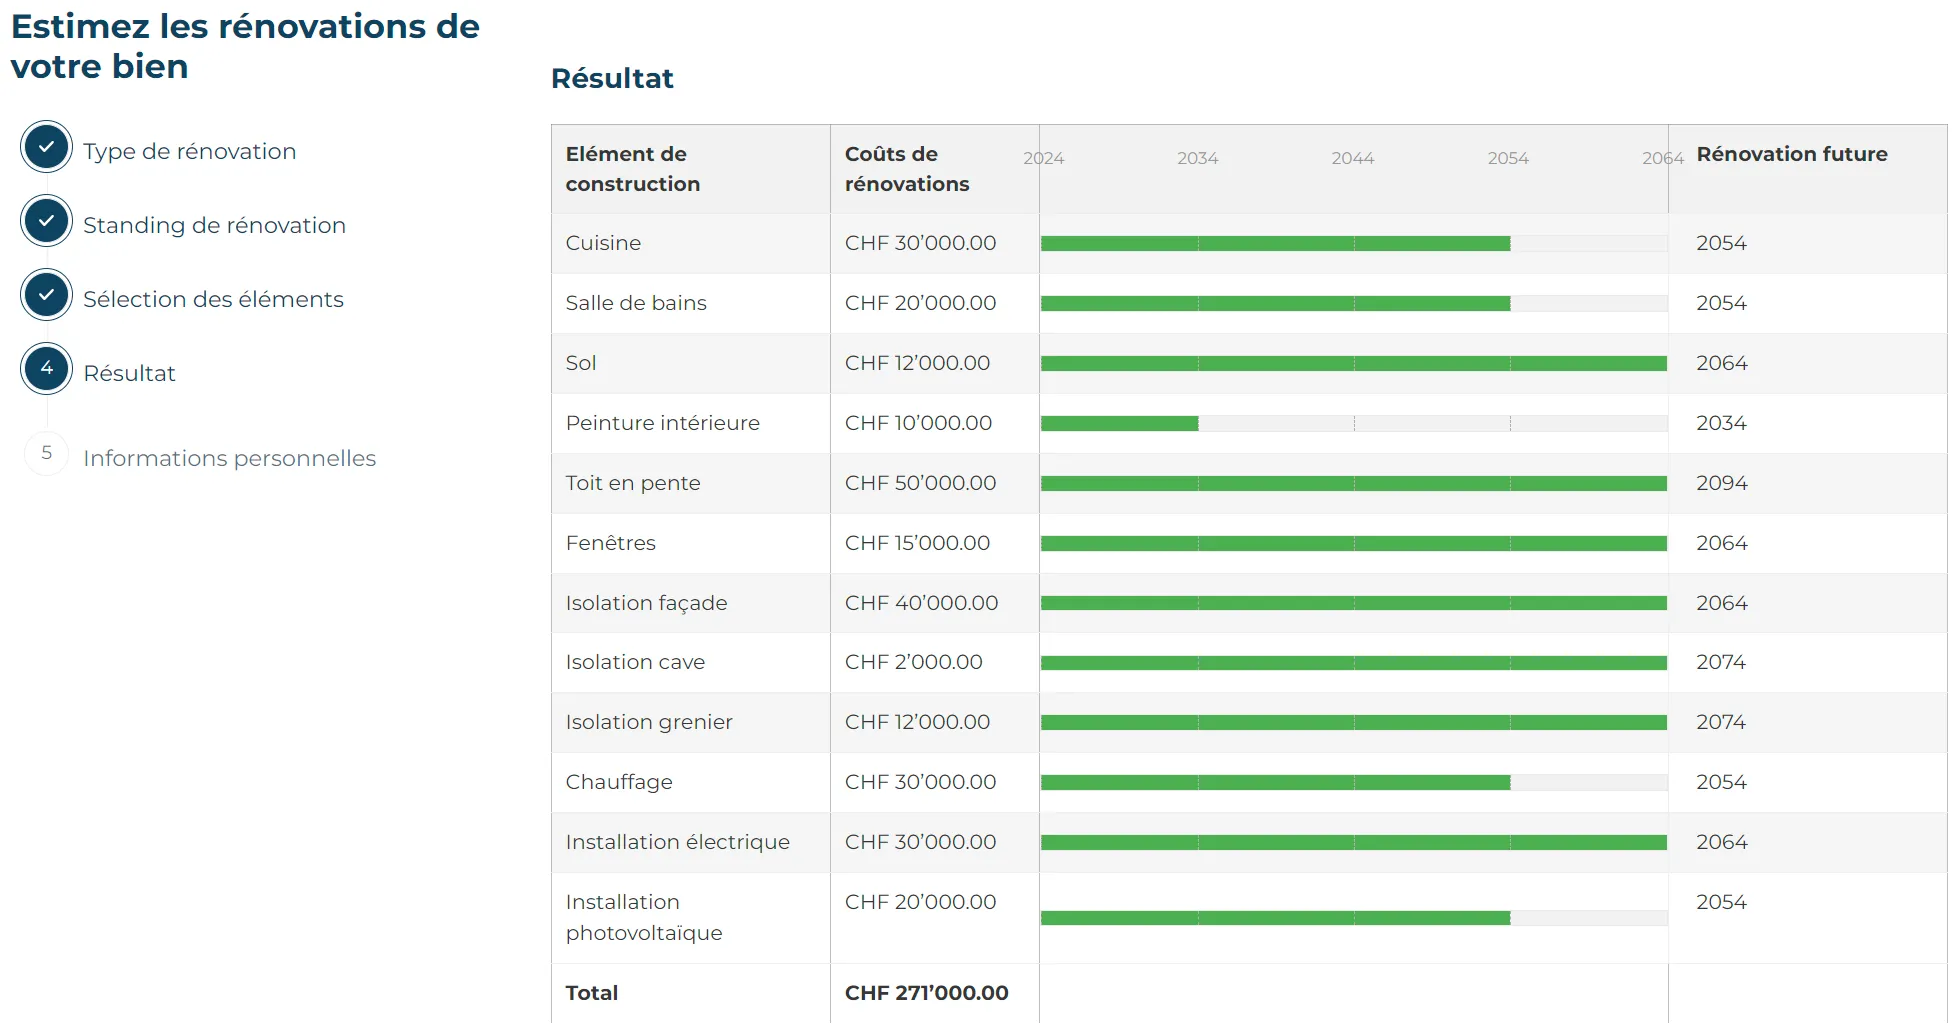This screenshot has height=1027, width=1953.
Task: Go to the Standing de rénovation step
Action: 214,225
